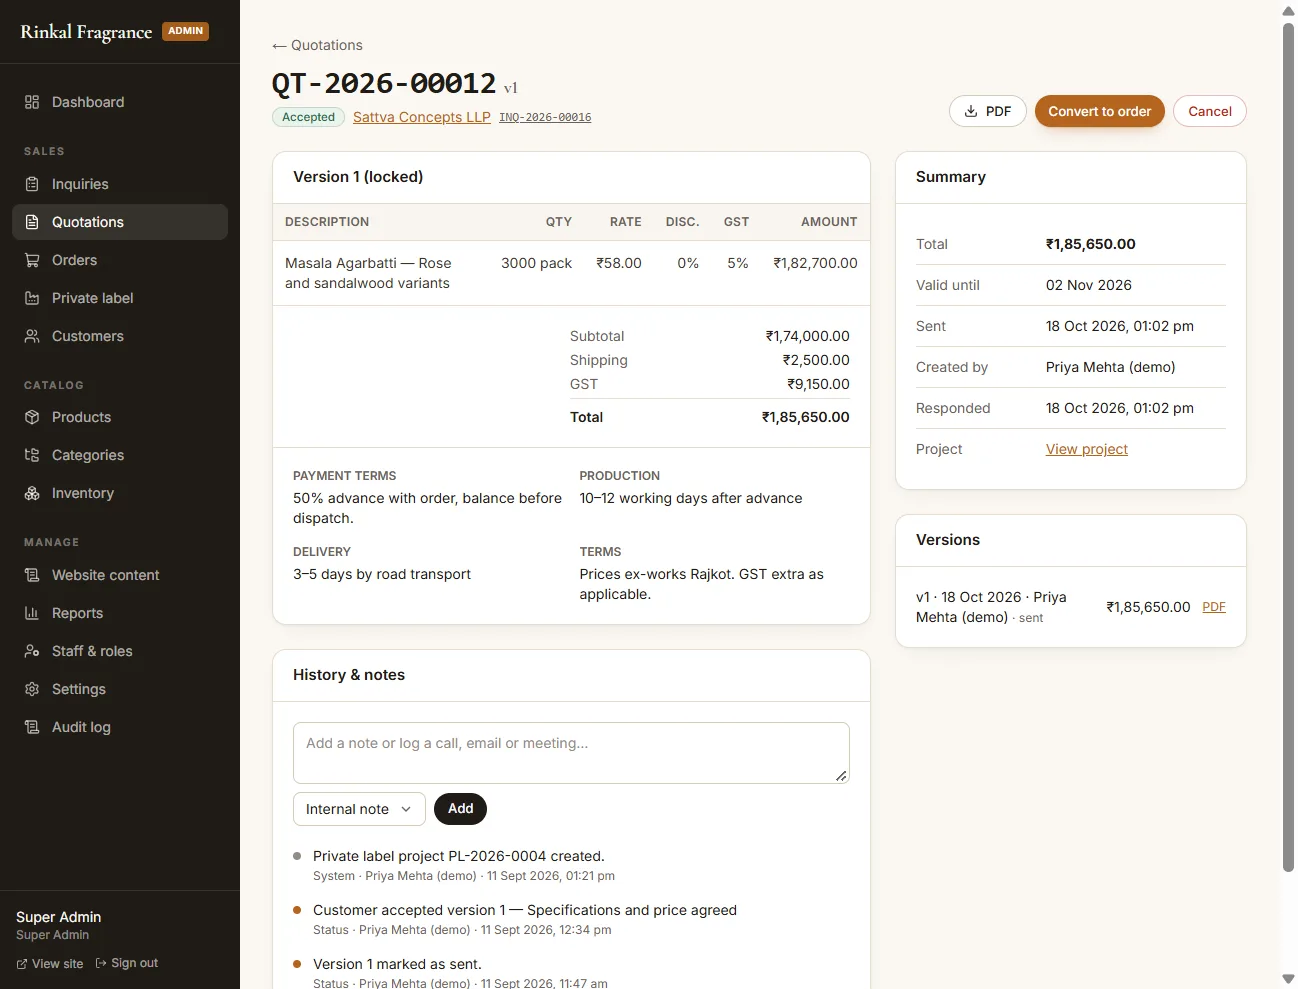Sign out of Super Admin account
The width and height of the screenshot is (1298, 990).
coord(127,964)
